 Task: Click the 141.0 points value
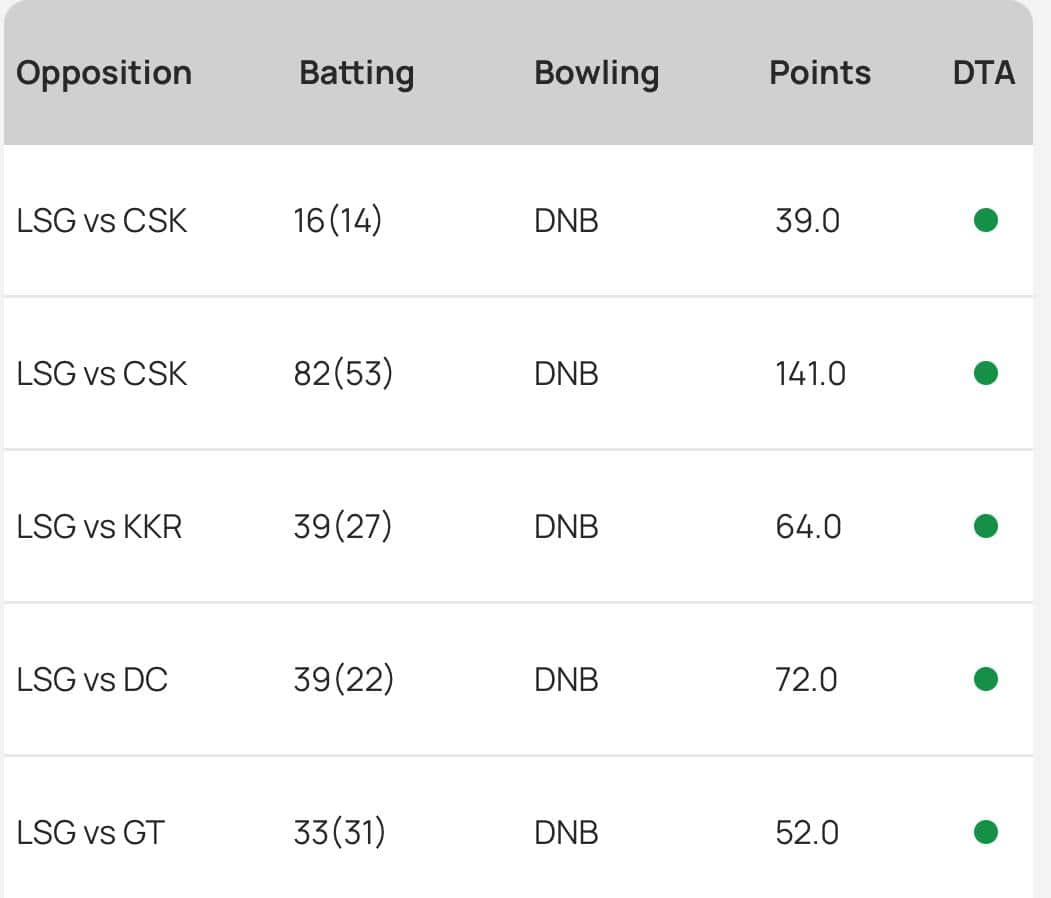tap(810, 374)
